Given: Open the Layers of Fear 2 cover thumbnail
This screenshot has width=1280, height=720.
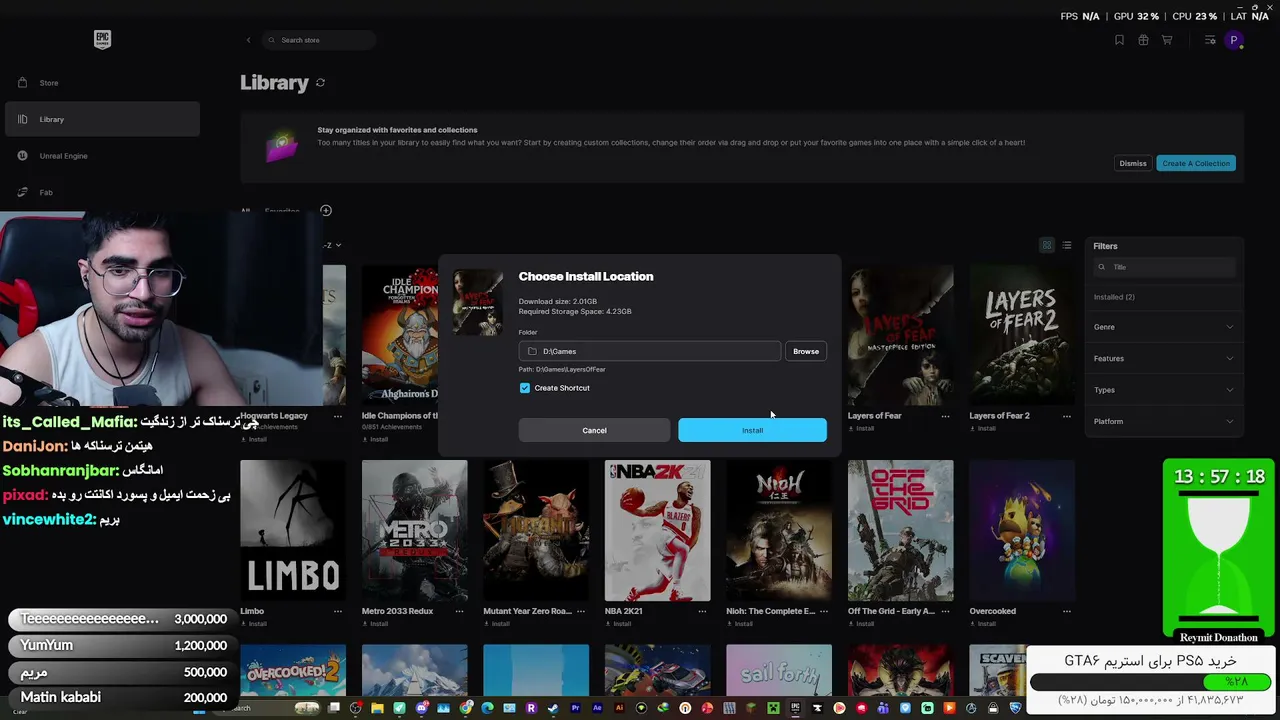Looking at the screenshot, I should coord(1022,336).
